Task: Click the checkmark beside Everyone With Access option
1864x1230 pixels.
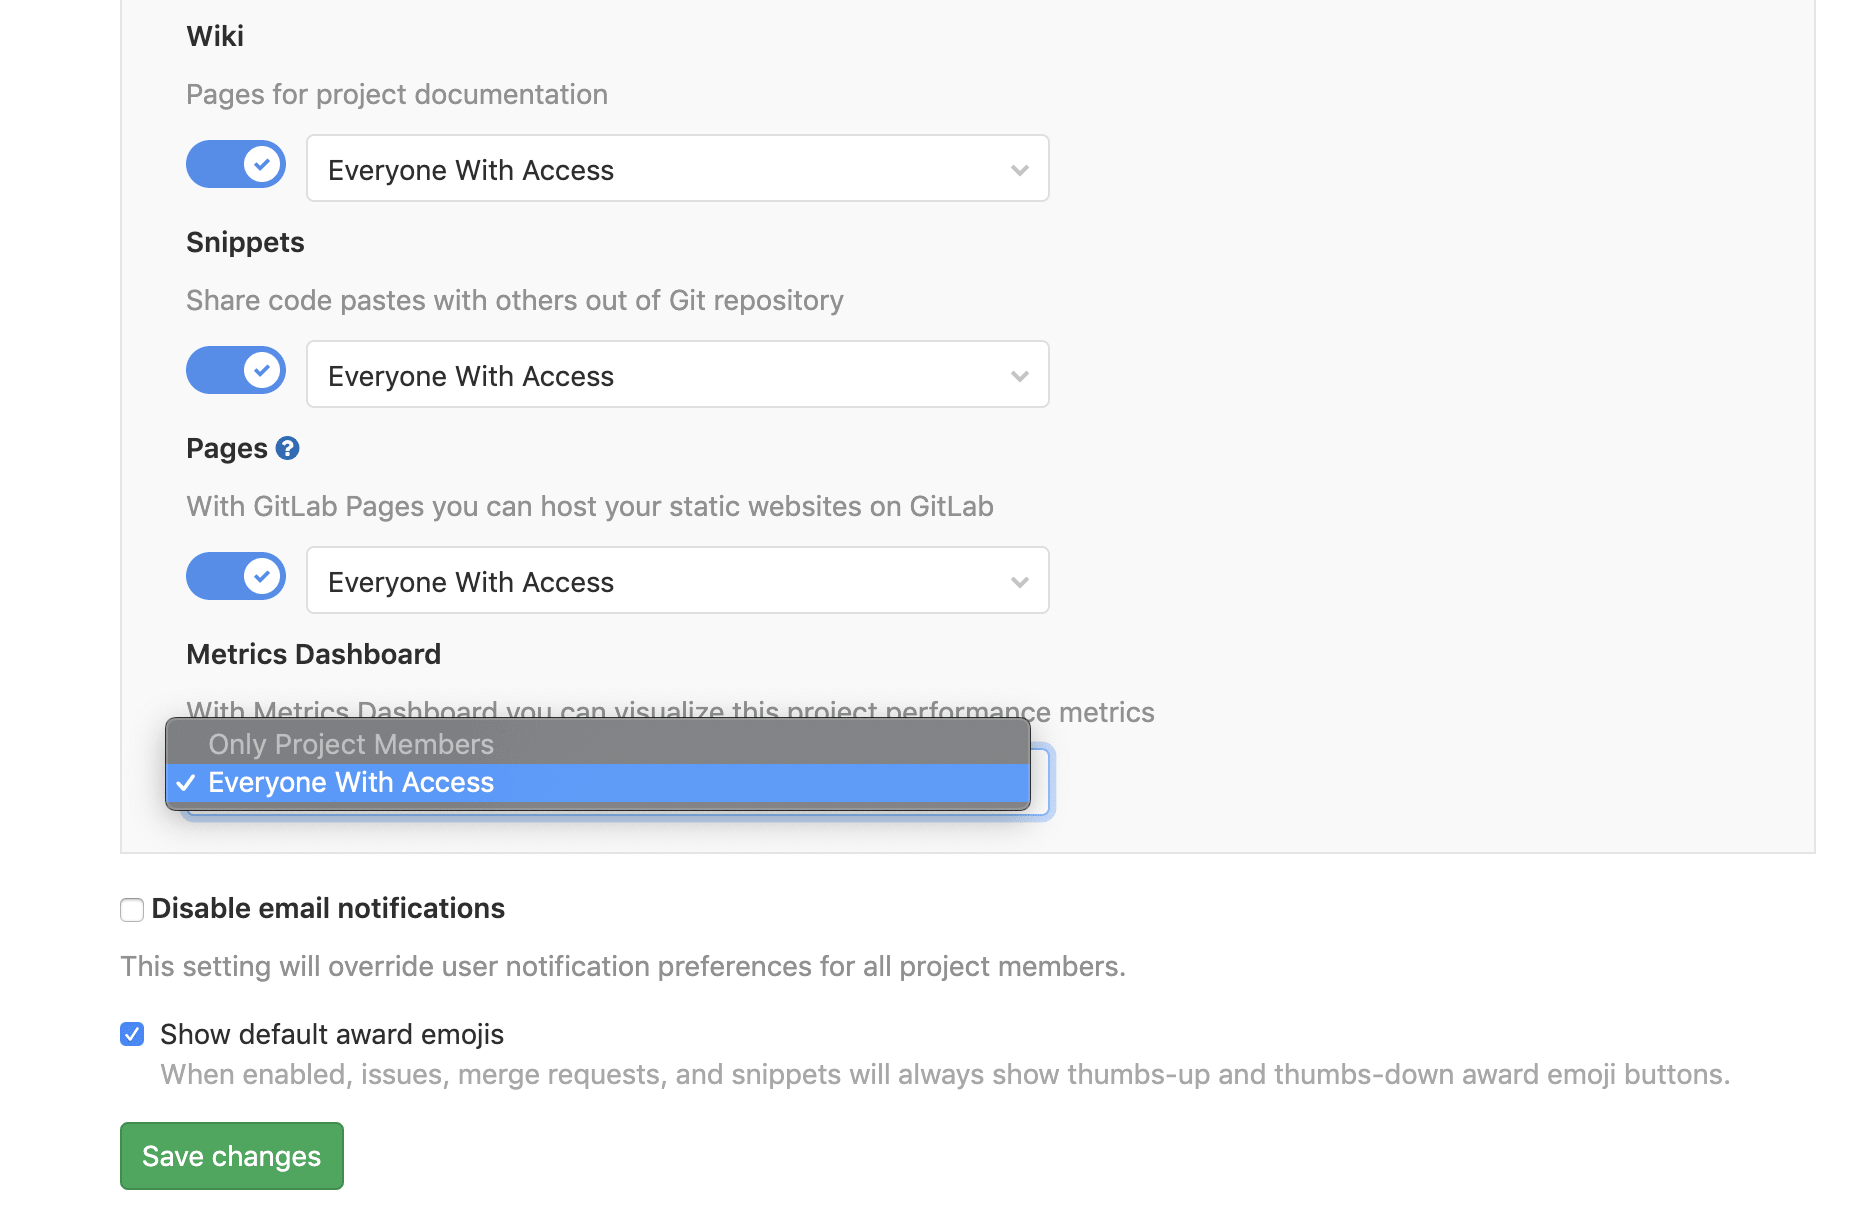Action: (185, 783)
